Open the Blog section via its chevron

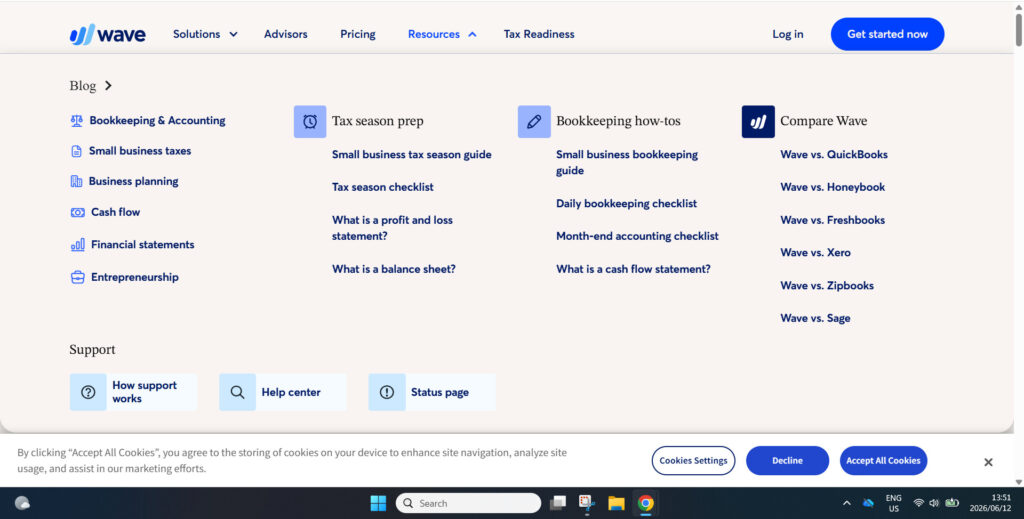tap(108, 86)
